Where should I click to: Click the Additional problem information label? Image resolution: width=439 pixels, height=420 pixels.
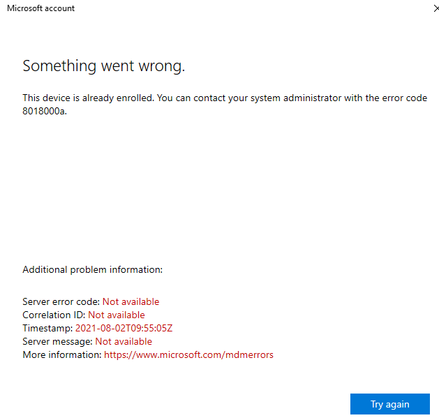point(93,270)
